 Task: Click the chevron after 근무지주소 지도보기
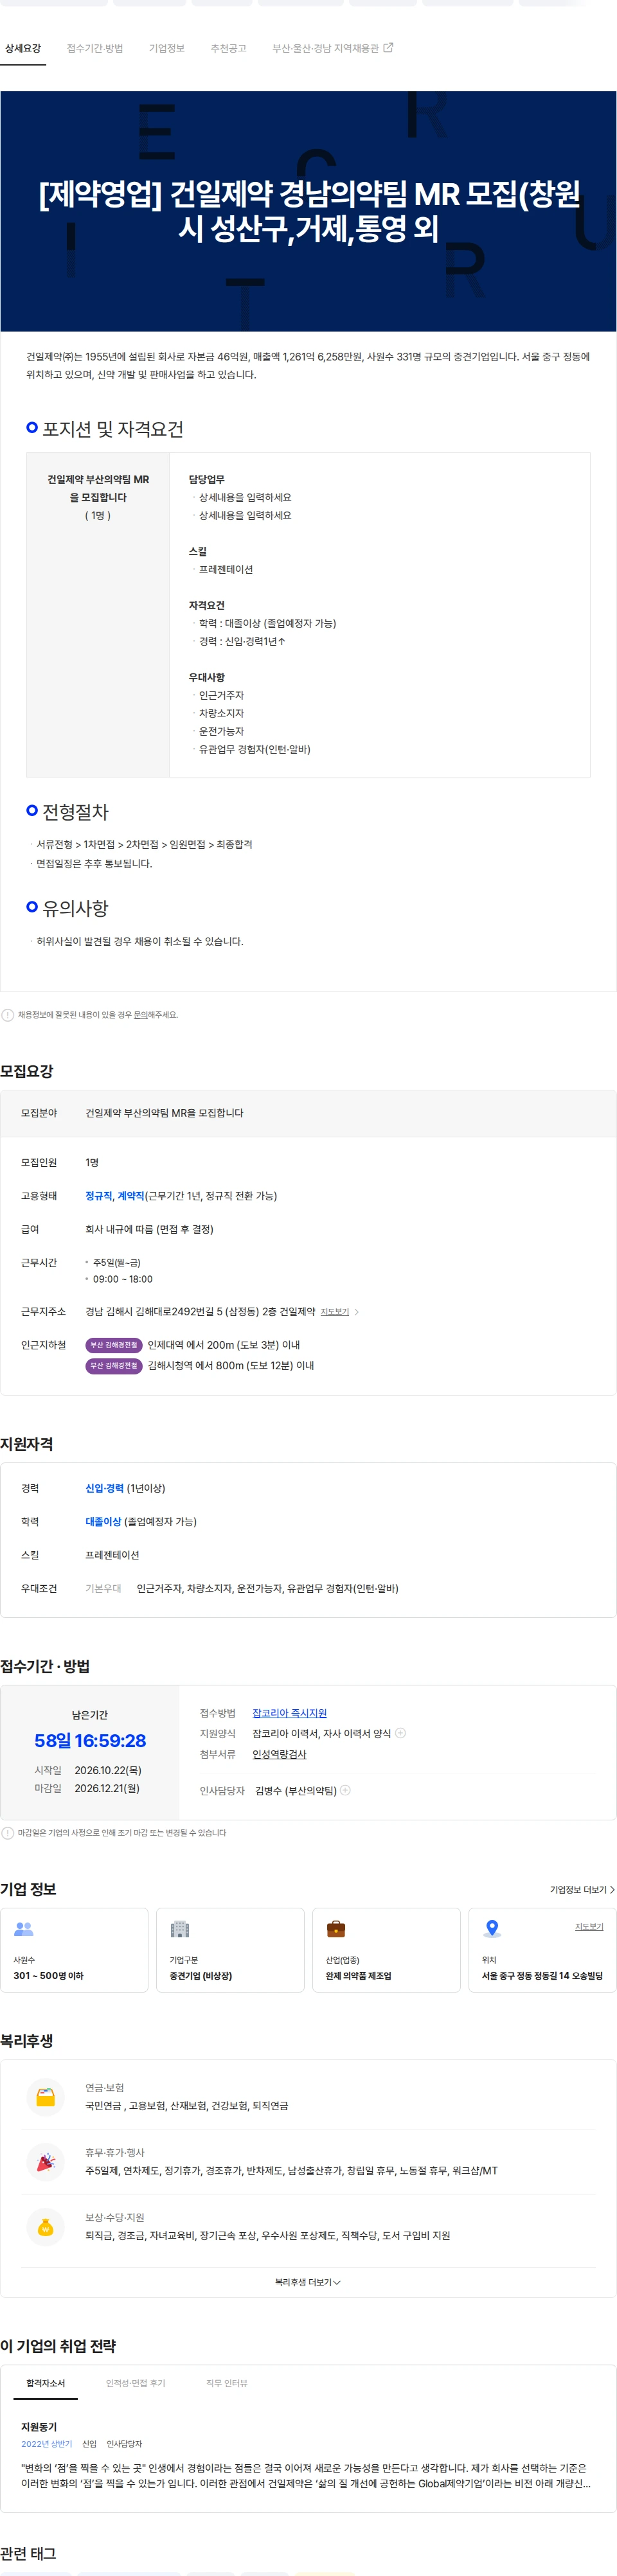coord(357,1311)
